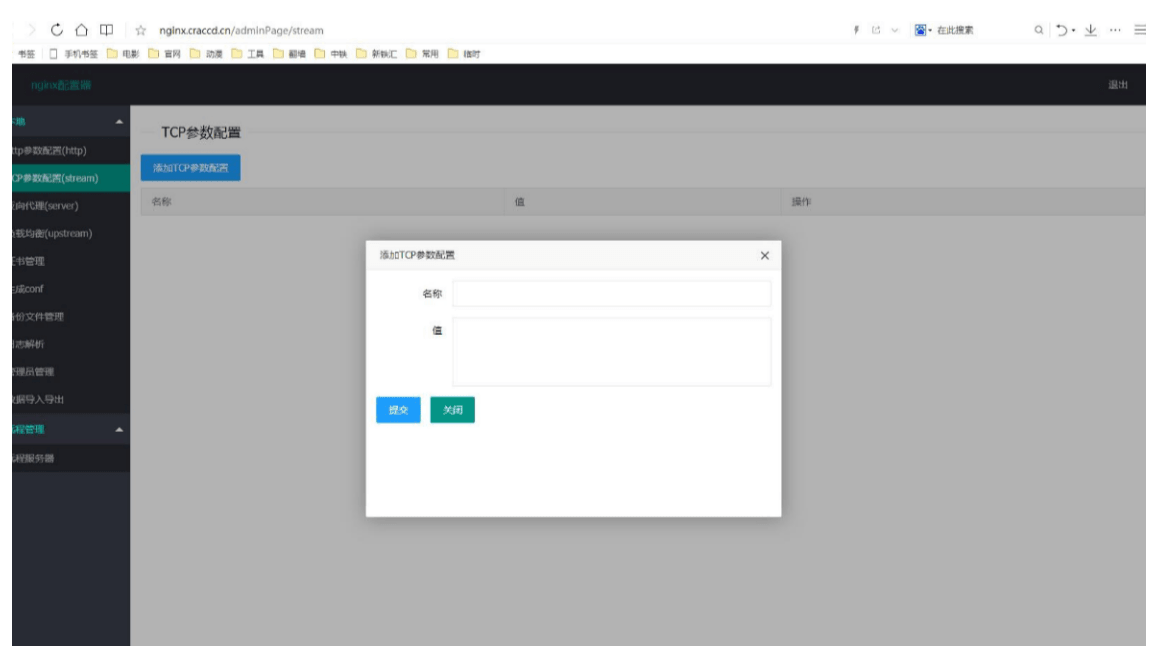Image resolution: width=1151 pixels, height=649 pixels.
Task: Open 日志解析 sidebar item
Action: click(x=70, y=344)
